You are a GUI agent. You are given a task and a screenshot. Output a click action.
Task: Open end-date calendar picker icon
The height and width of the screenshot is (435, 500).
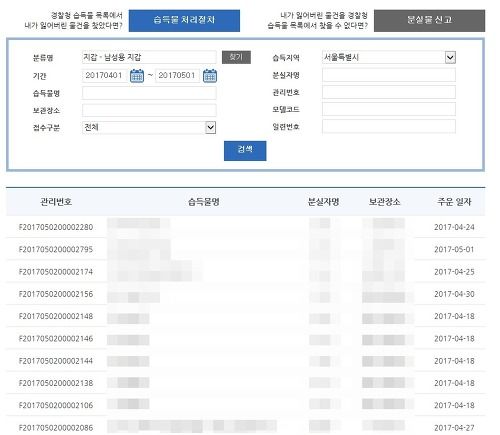tap(210, 76)
